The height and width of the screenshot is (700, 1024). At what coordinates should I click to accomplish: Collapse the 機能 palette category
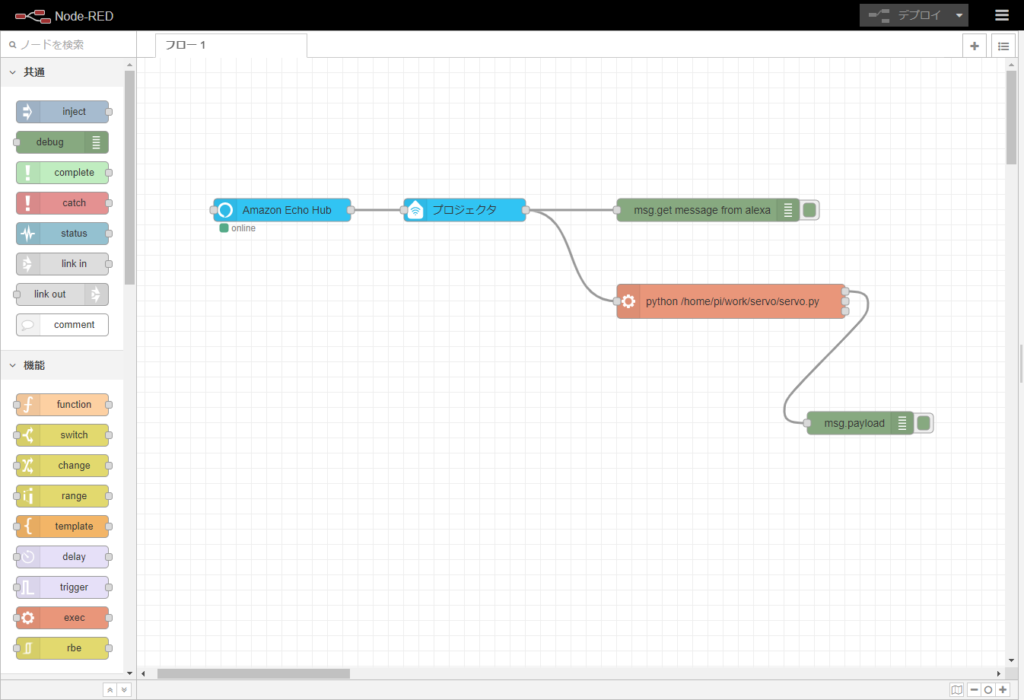pyautogui.click(x=13, y=365)
